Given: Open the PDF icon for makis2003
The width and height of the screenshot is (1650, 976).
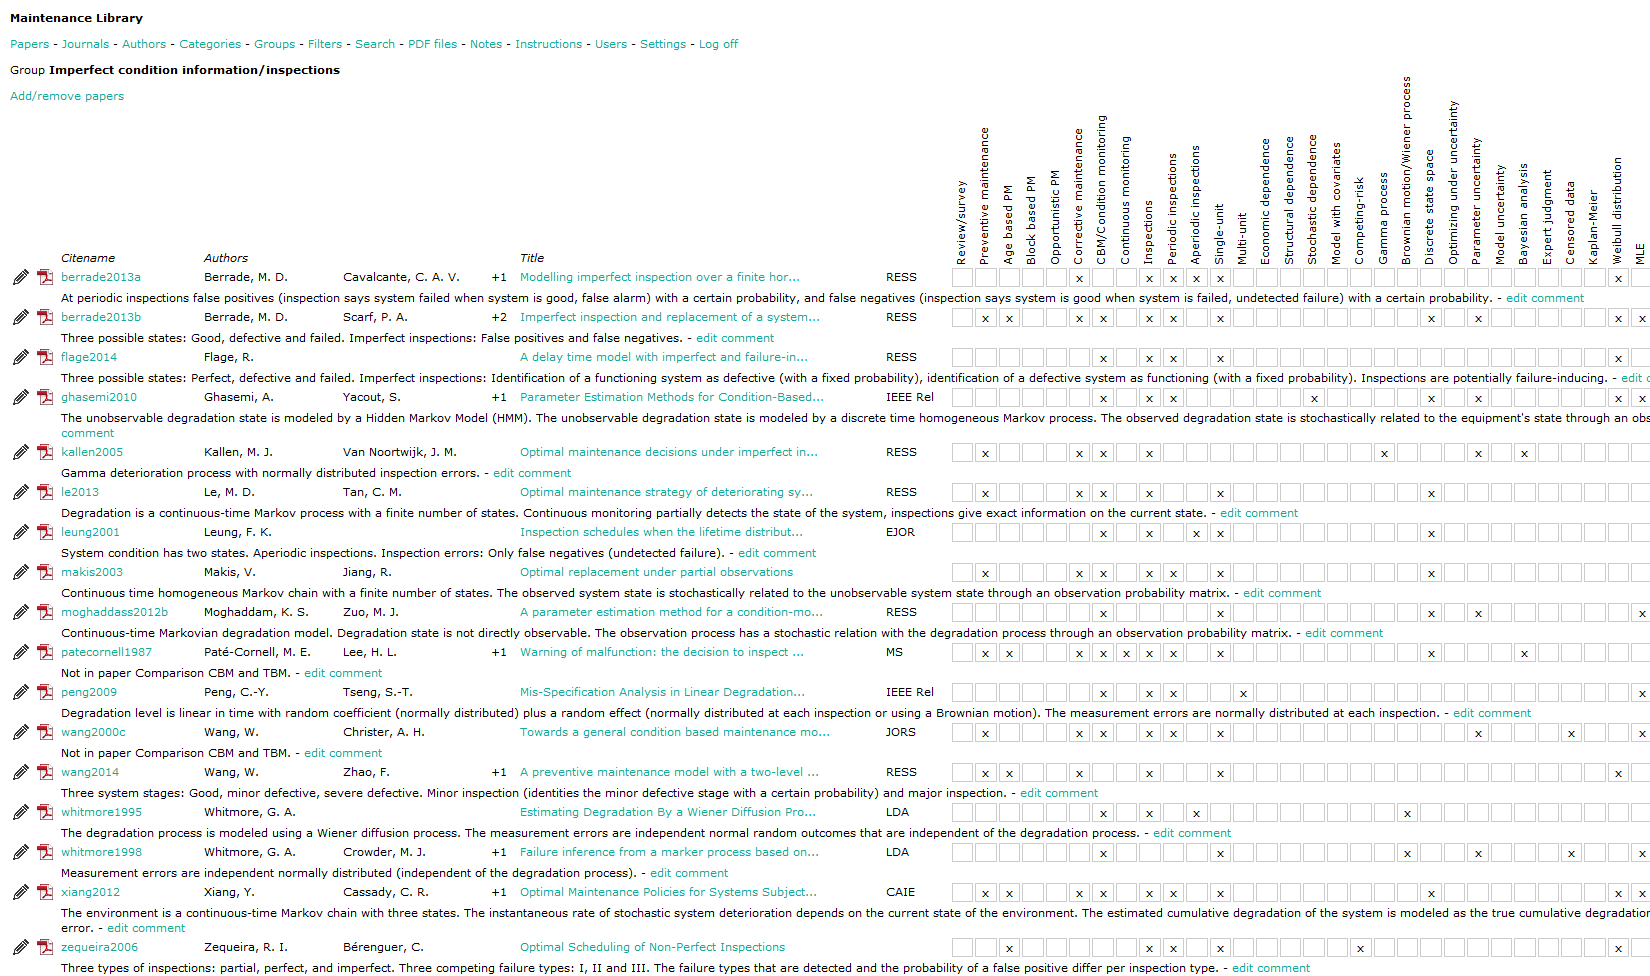Looking at the screenshot, I should click(45, 572).
